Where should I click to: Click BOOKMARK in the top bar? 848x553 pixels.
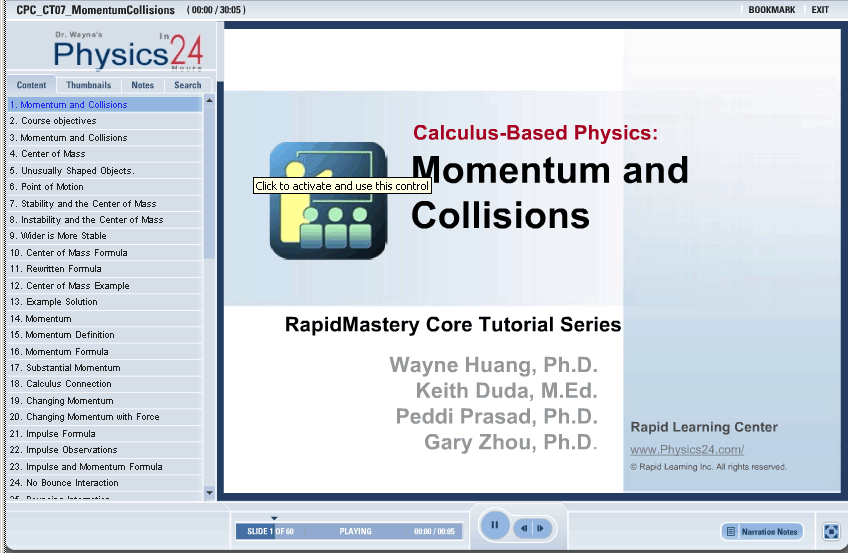click(x=771, y=10)
